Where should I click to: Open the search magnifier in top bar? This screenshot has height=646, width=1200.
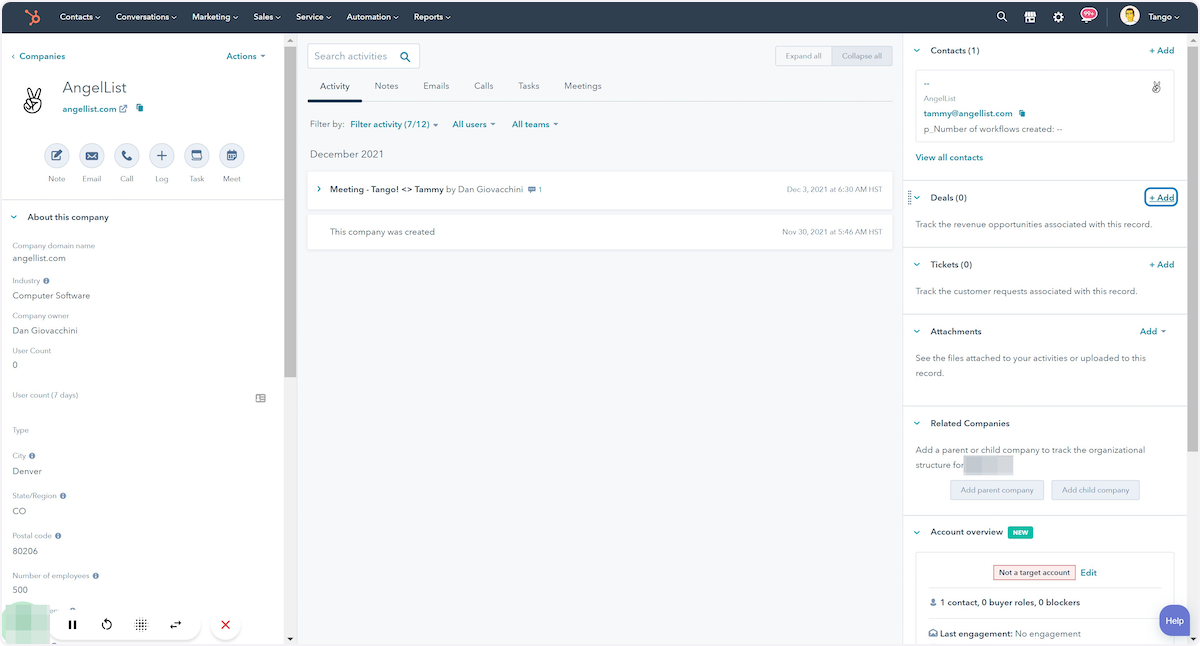point(1002,17)
